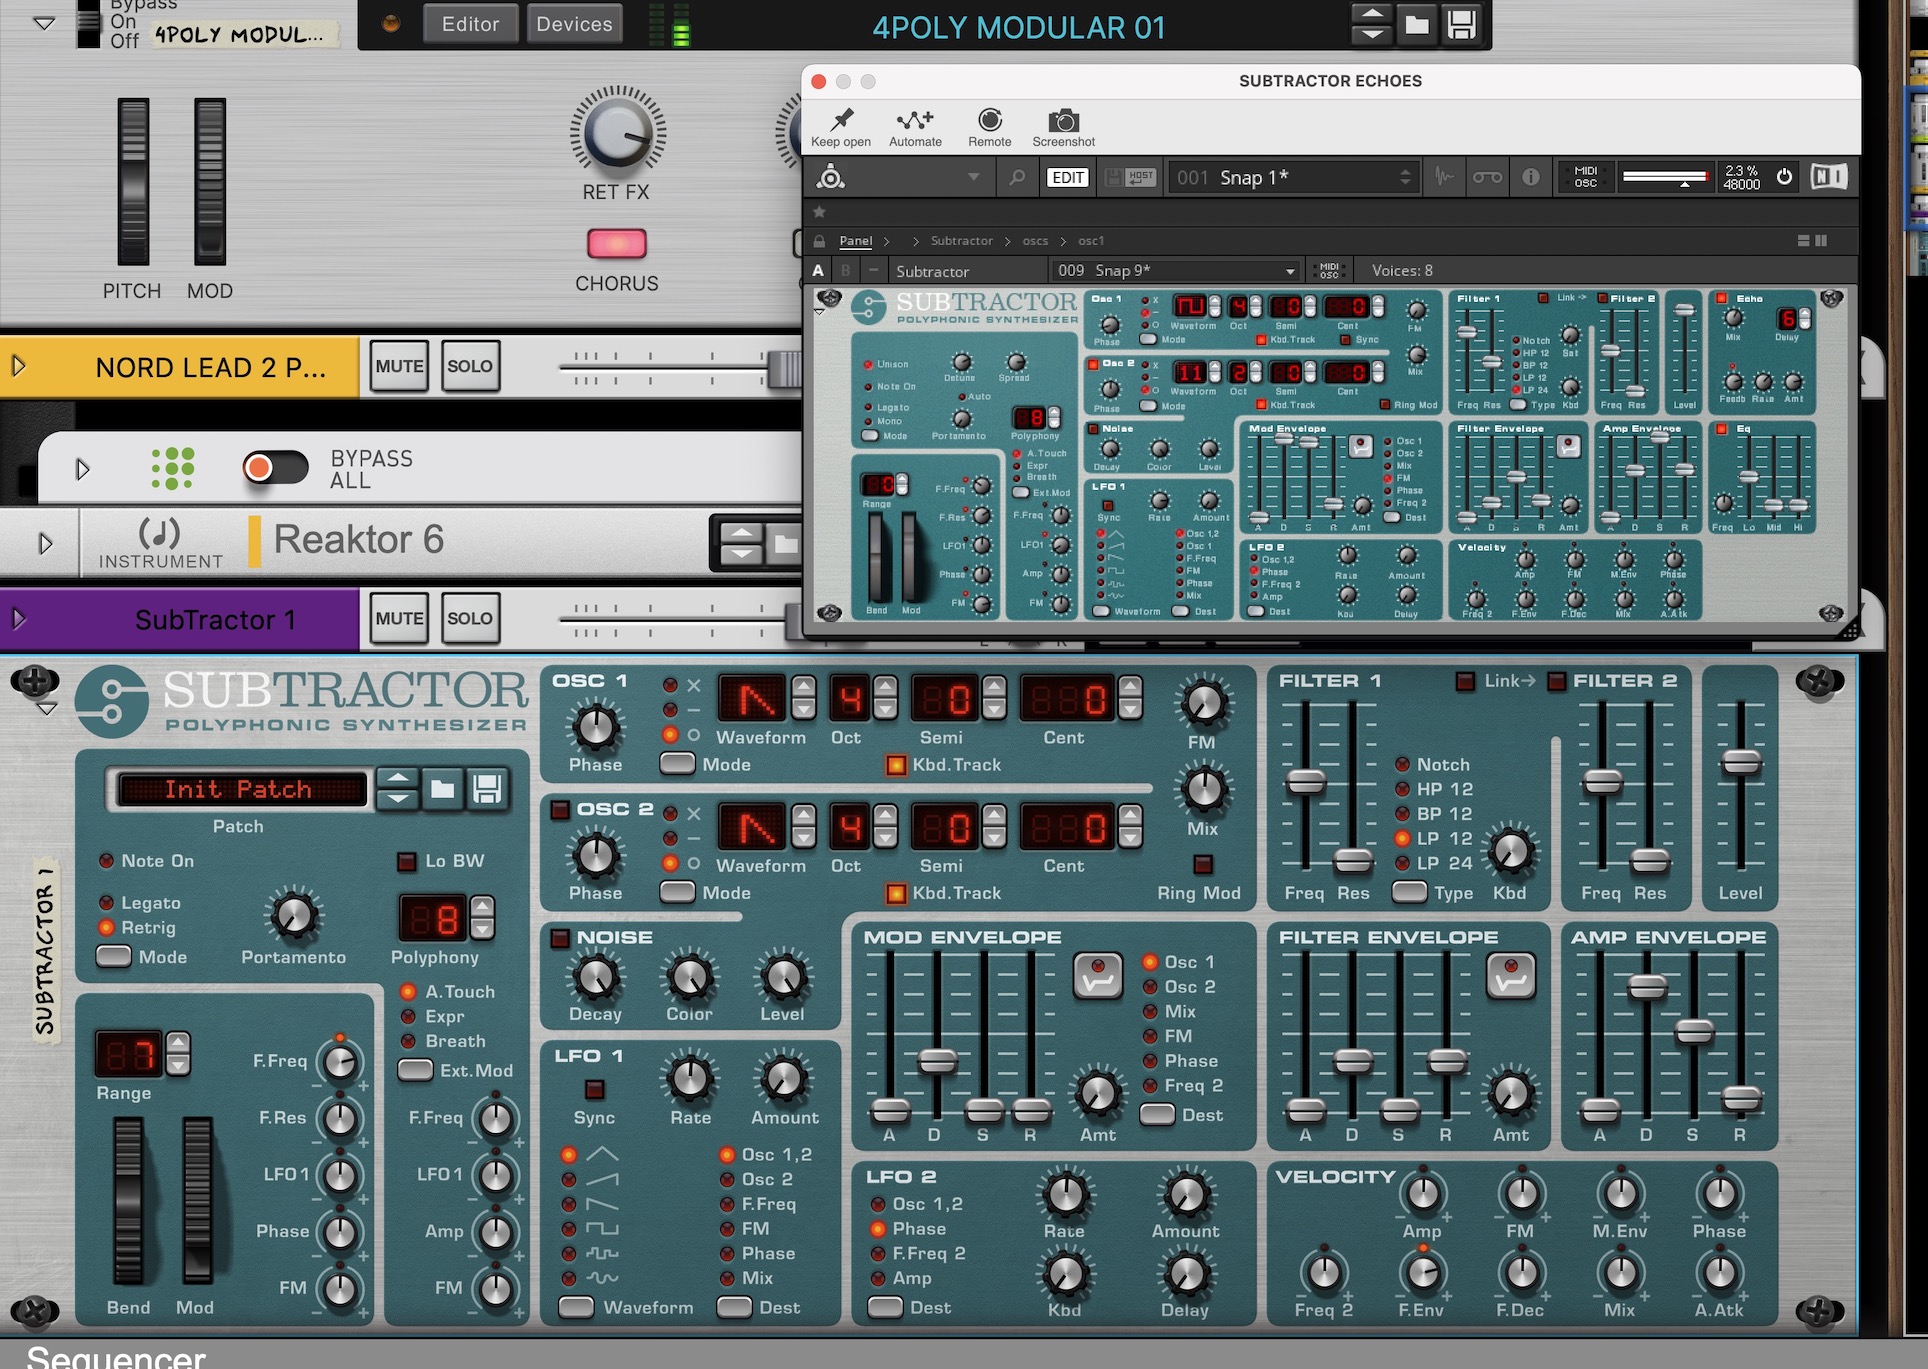Toggle the BYPASS ALL switch
This screenshot has height=1369, width=1928.
click(x=275, y=467)
